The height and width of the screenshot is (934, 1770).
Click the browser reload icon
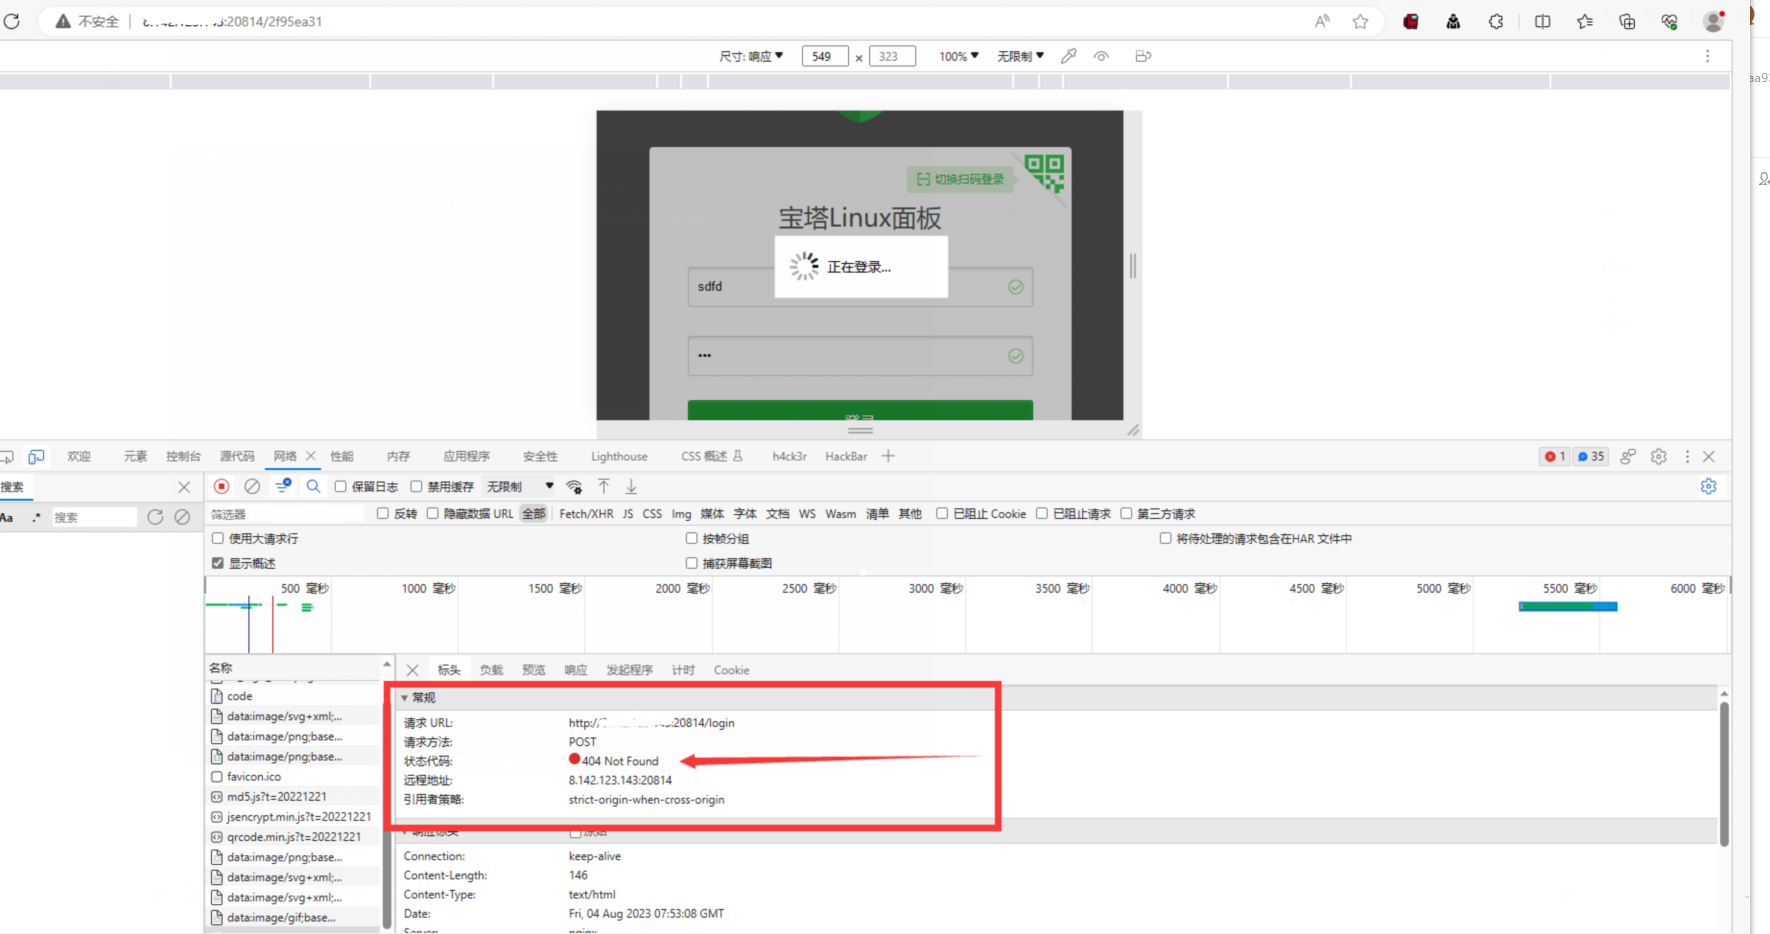11,21
